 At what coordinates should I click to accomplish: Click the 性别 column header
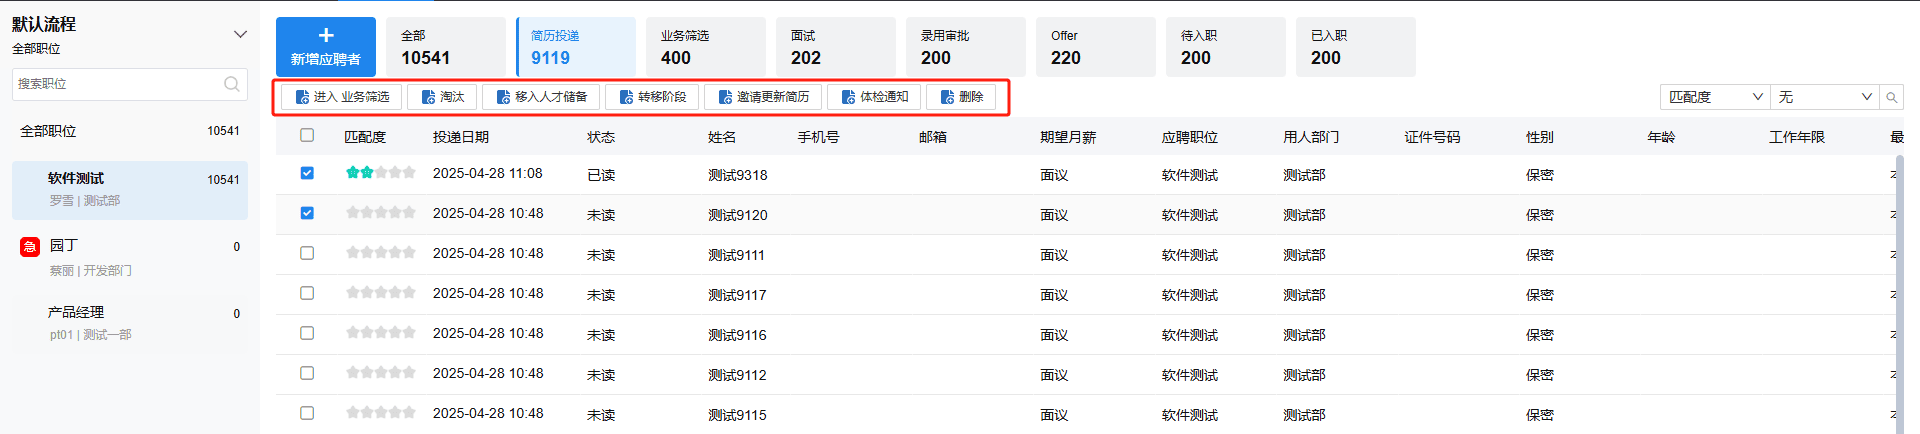[x=1540, y=137]
